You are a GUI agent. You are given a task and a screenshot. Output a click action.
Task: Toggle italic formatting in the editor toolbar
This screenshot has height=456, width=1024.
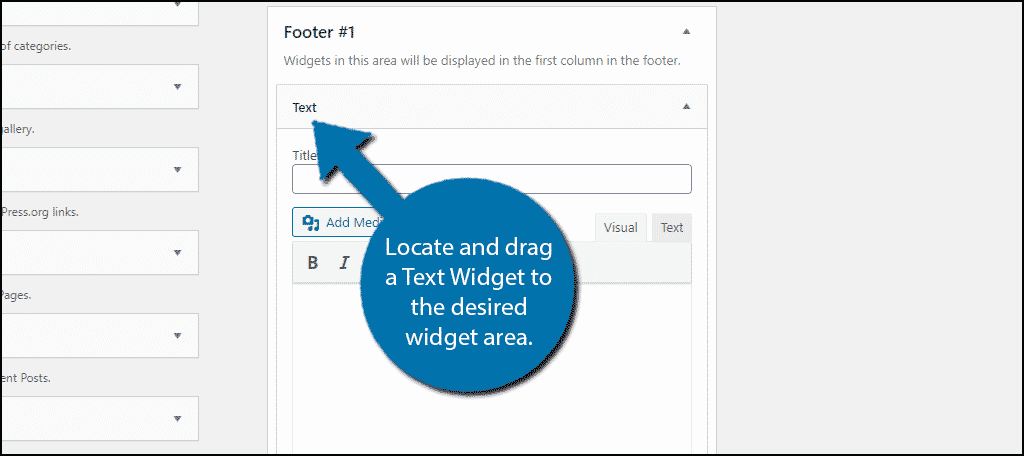click(x=344, y=263)
